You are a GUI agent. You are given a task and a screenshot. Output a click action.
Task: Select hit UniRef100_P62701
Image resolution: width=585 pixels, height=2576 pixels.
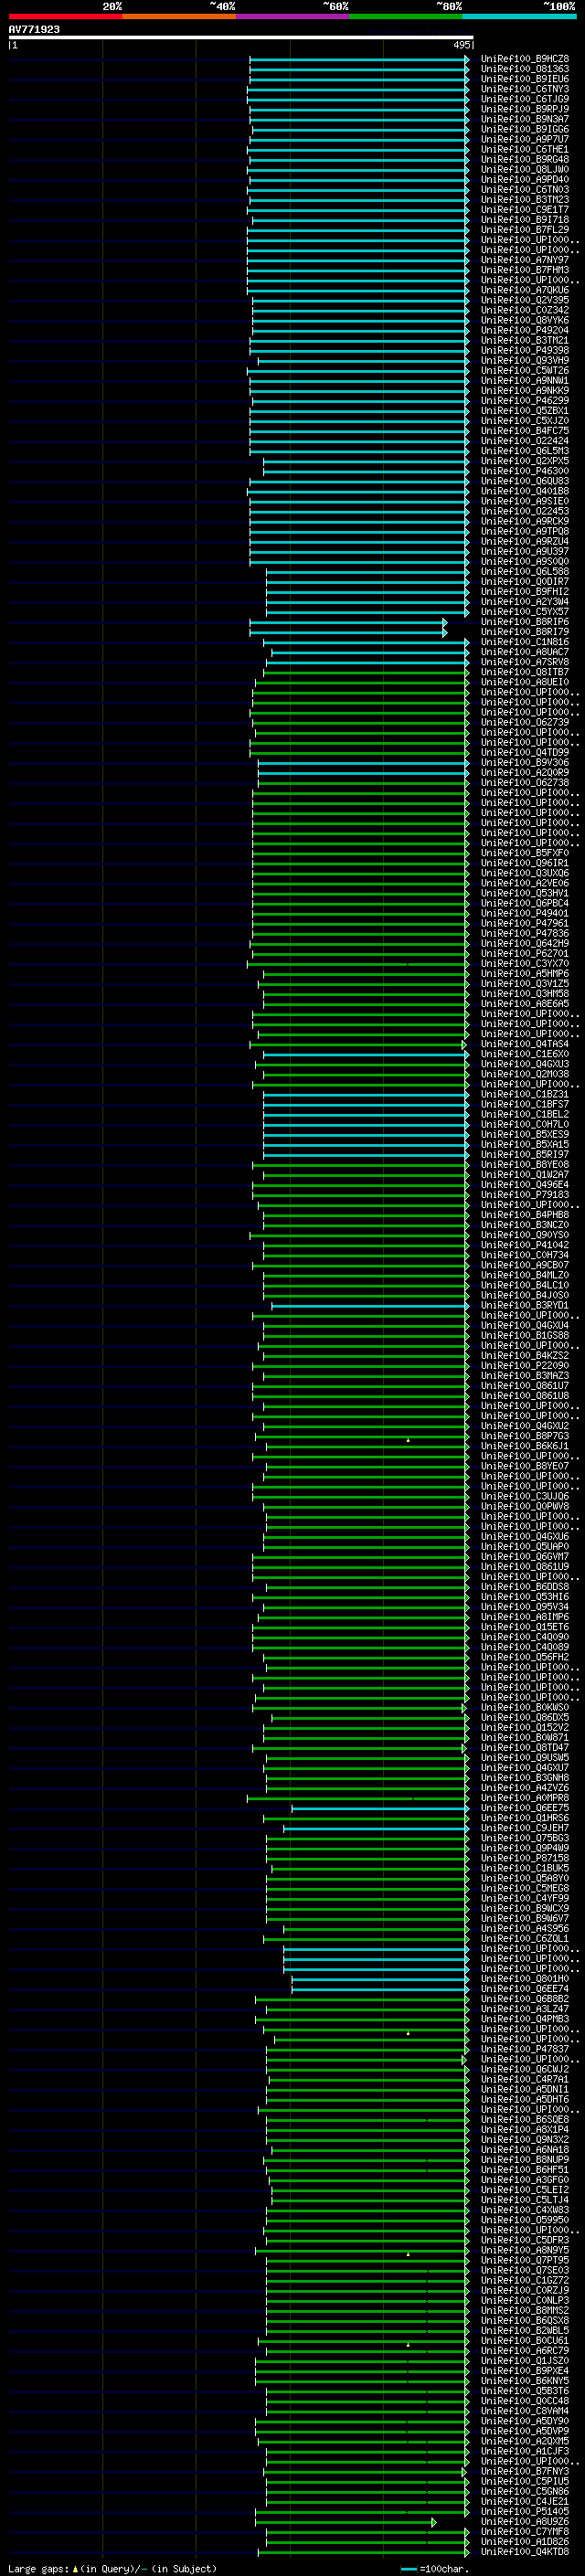[x=525, y=953]
